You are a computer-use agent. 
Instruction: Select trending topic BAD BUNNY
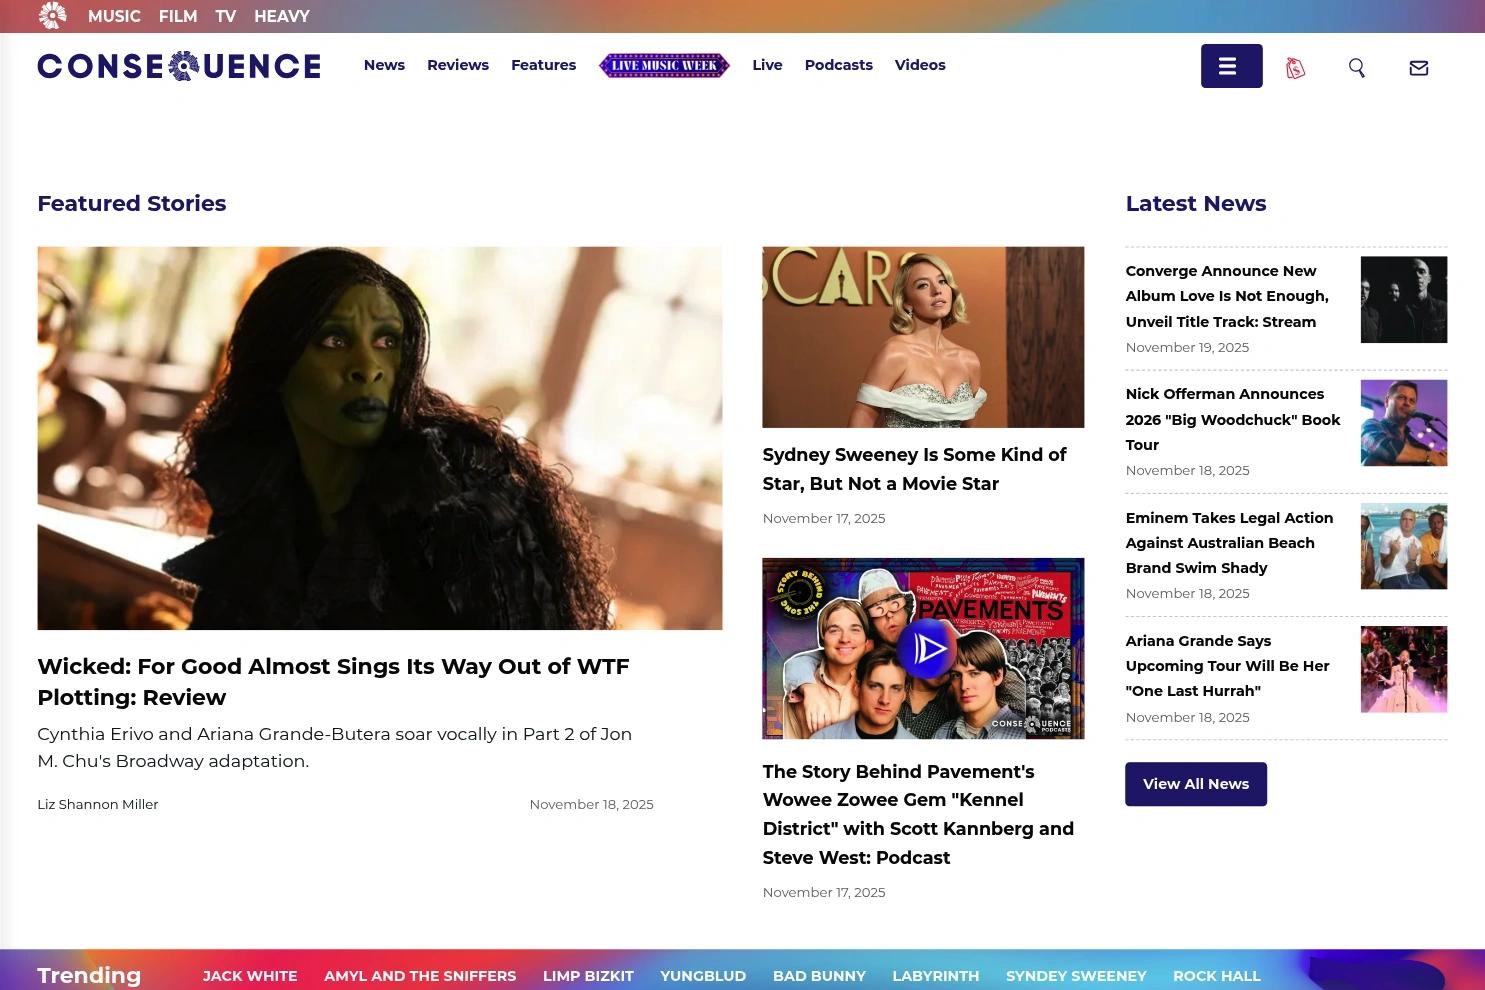tap(819, 976)
